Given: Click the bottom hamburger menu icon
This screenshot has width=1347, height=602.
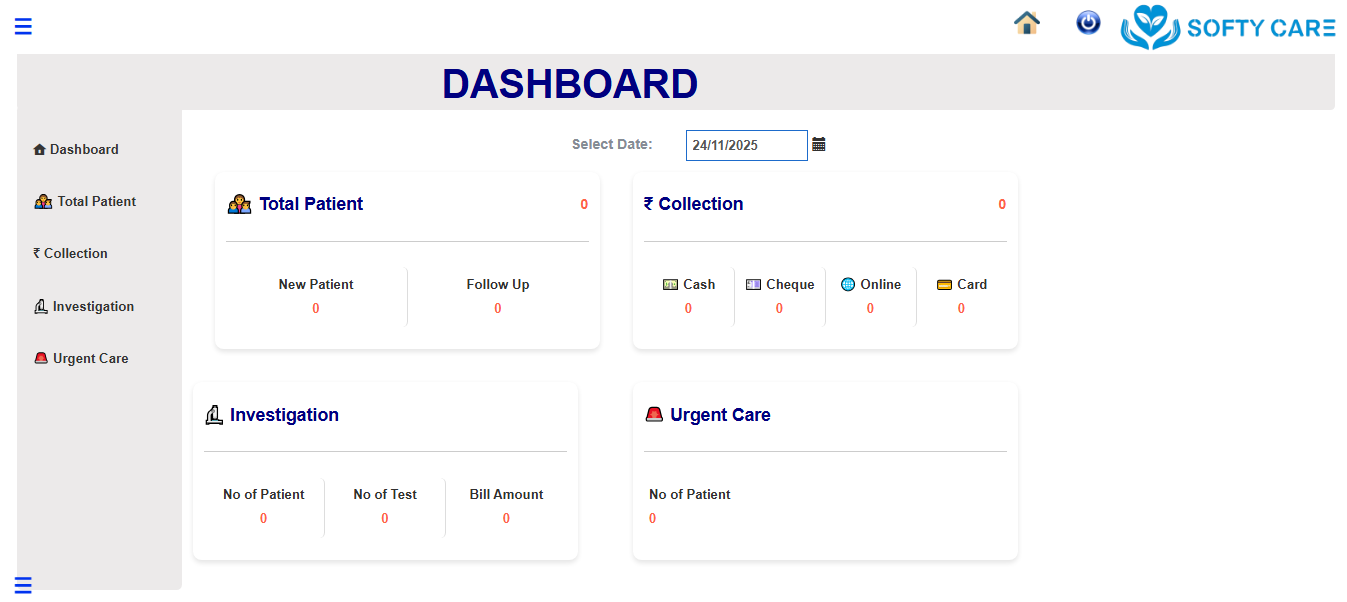Looking at the screenshot, I should point(23,585).
